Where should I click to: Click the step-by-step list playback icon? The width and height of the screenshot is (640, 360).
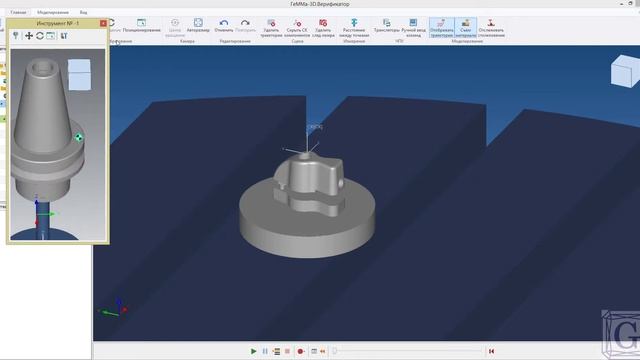click(x=276, y=351)
